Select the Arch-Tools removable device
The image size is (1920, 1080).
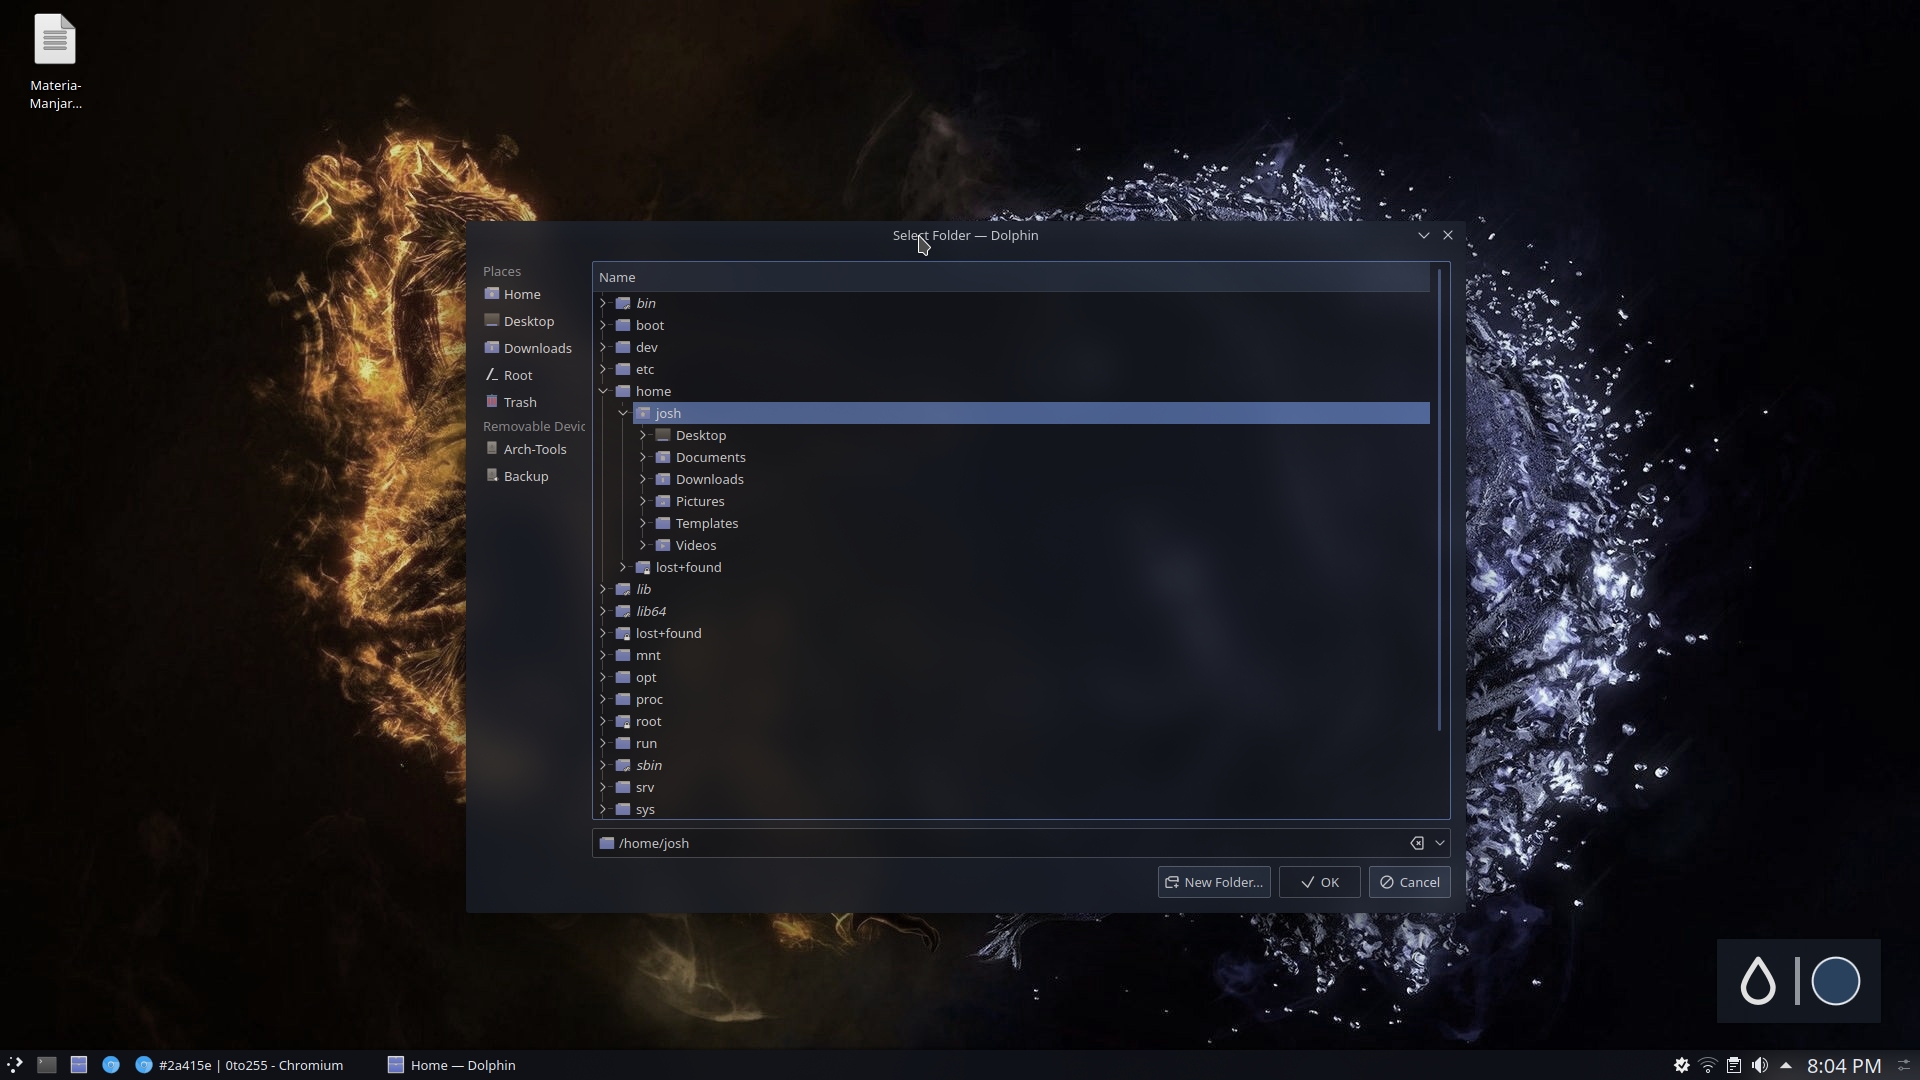pyautogui.click(x=525, y=449)
